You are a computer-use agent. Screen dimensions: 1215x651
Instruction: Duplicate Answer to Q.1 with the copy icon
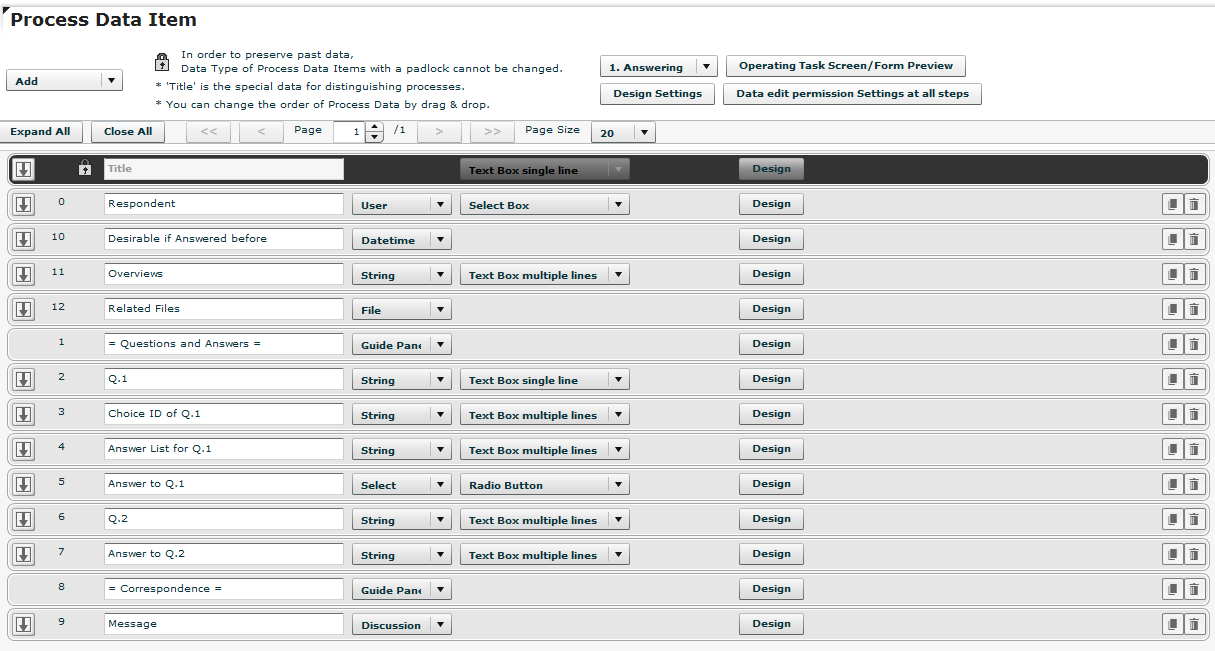click(x=1172, y=483)
